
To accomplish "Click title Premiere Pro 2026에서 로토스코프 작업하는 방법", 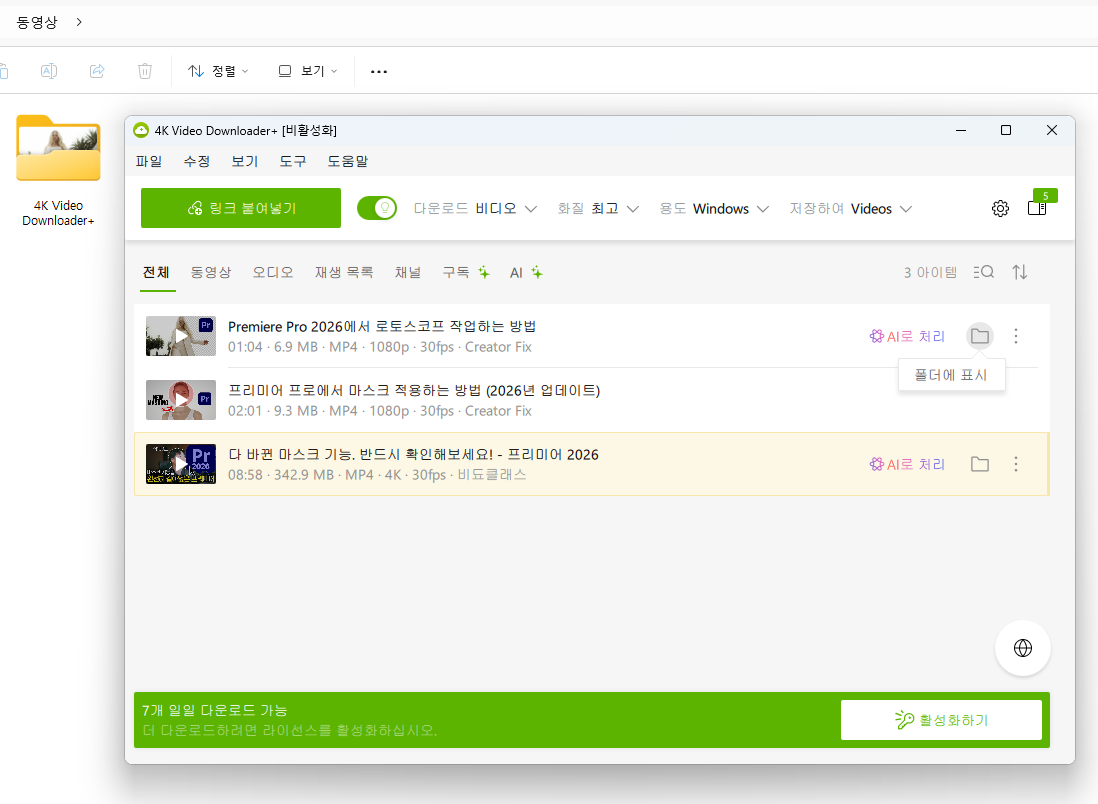I will [382, 326].
